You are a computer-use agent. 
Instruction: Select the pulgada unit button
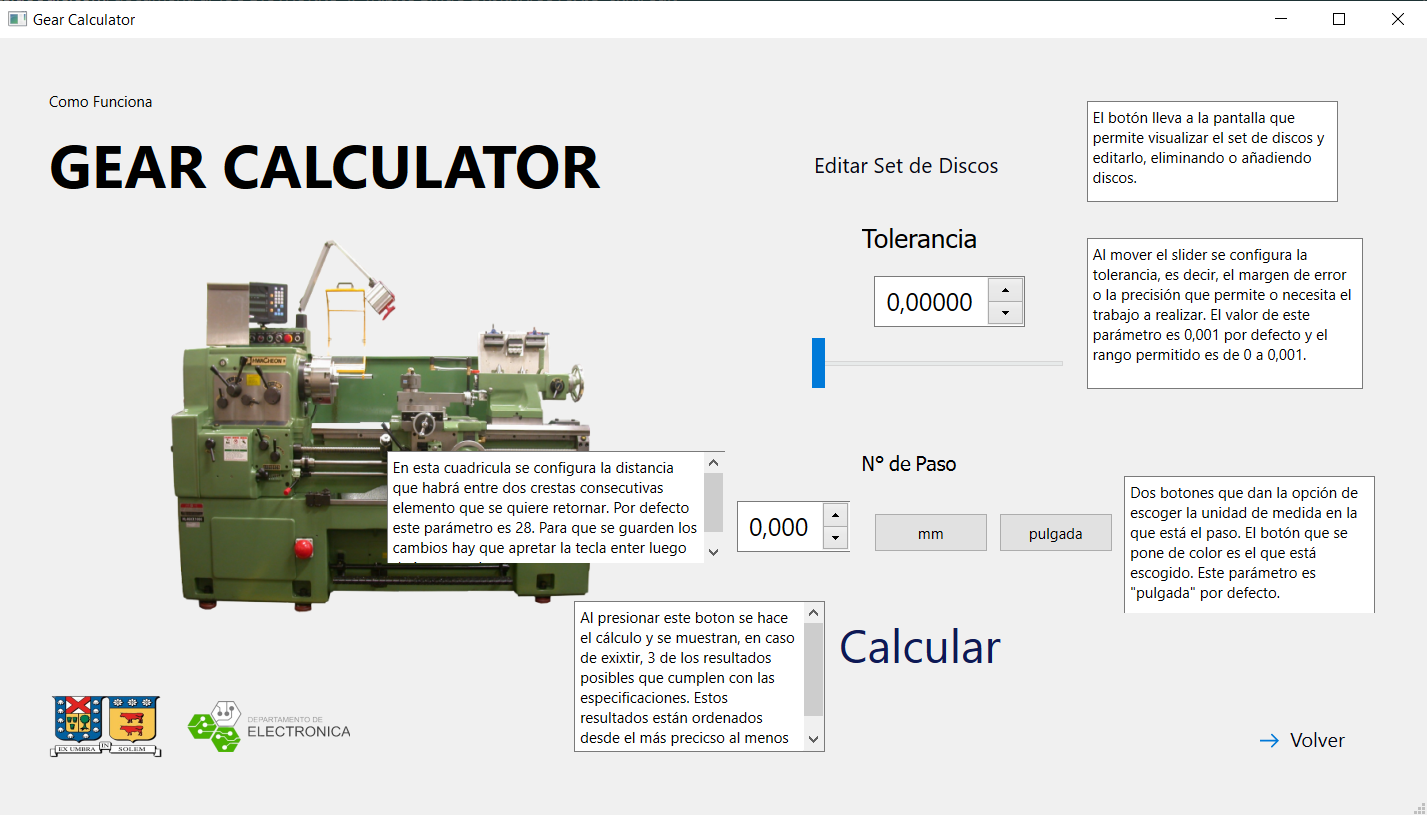pos(1055,533)
